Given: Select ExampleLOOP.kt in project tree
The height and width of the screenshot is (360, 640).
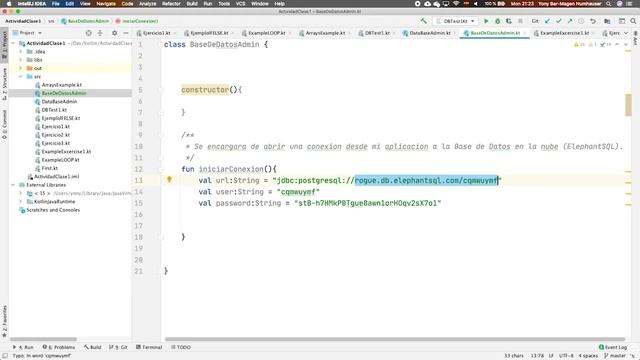Looking at the screenshot, I should pyautogui.click(x=60, y=160).
